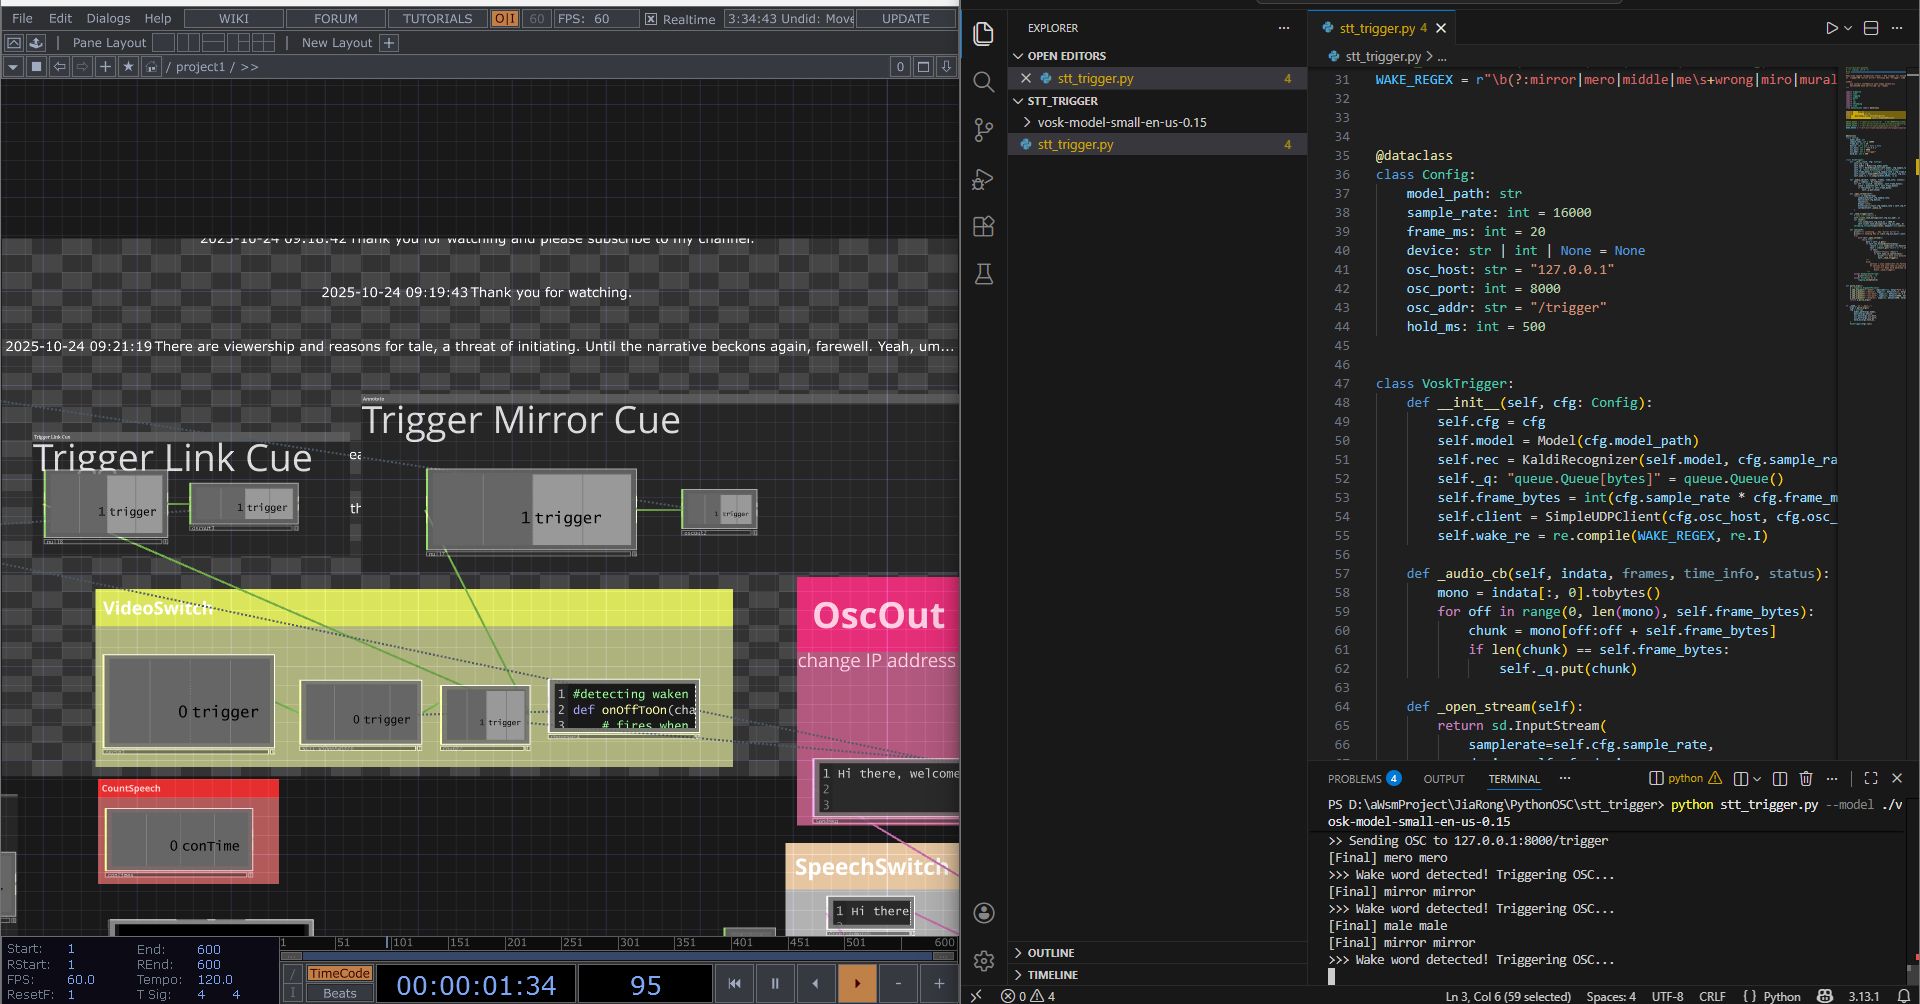Open TouchDesigner File menu
Image resolution: width=1920 pixels, height=1004 pixels.
[22, 18]
